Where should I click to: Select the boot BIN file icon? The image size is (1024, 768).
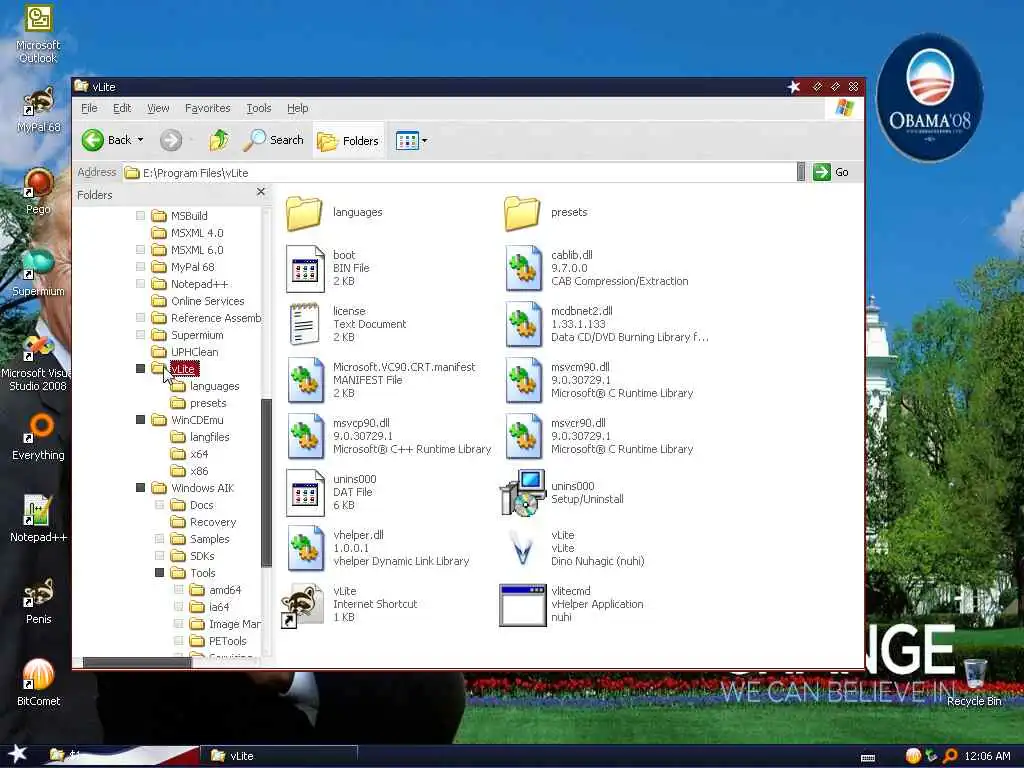pyautogui.click(x=305, y=268)
